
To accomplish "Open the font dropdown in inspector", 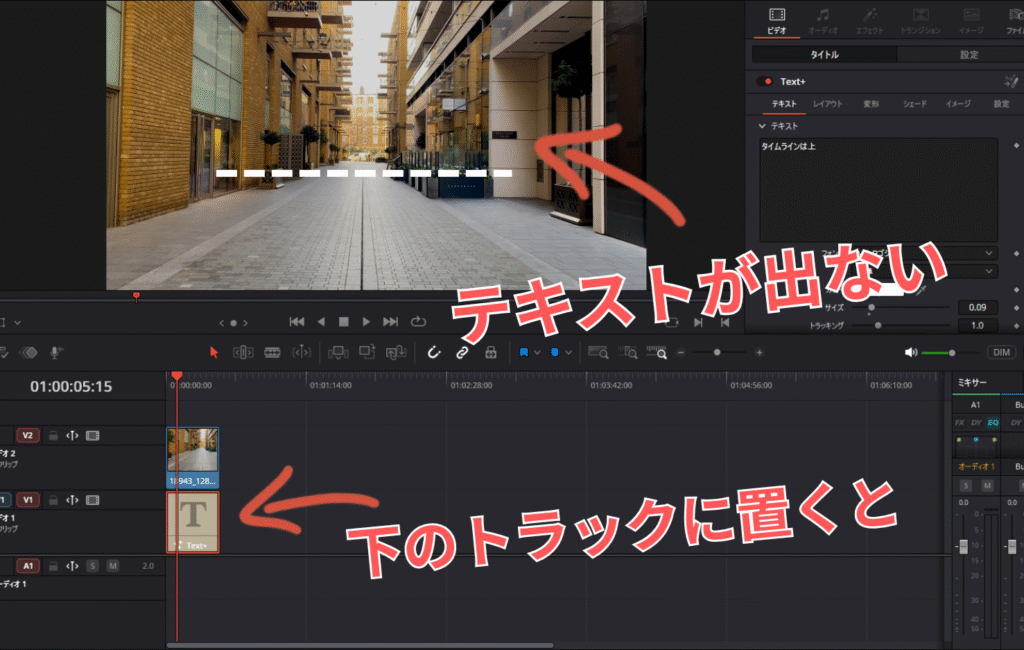I will (x=988, y=253).
